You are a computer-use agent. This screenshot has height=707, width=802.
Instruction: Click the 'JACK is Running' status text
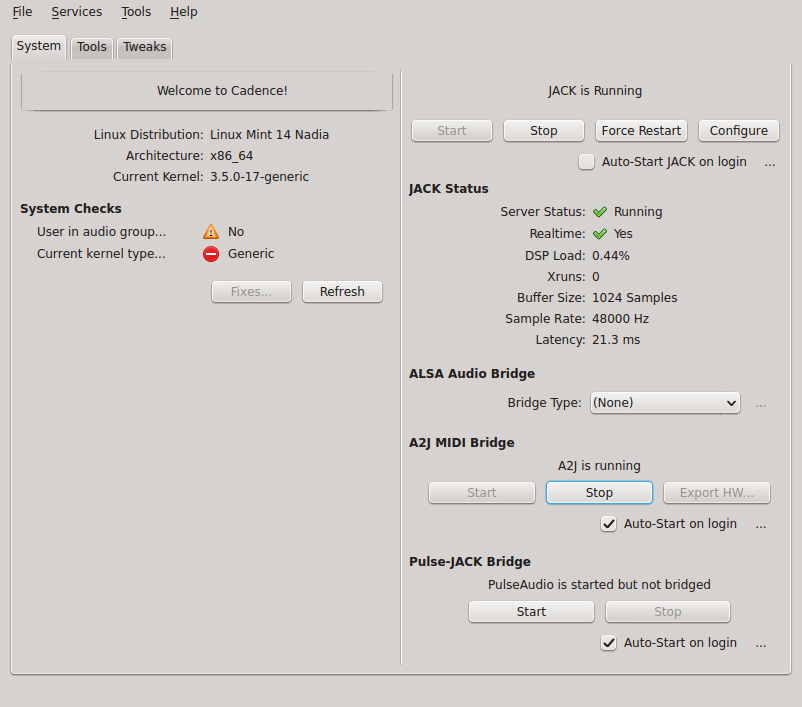[595, 91]
